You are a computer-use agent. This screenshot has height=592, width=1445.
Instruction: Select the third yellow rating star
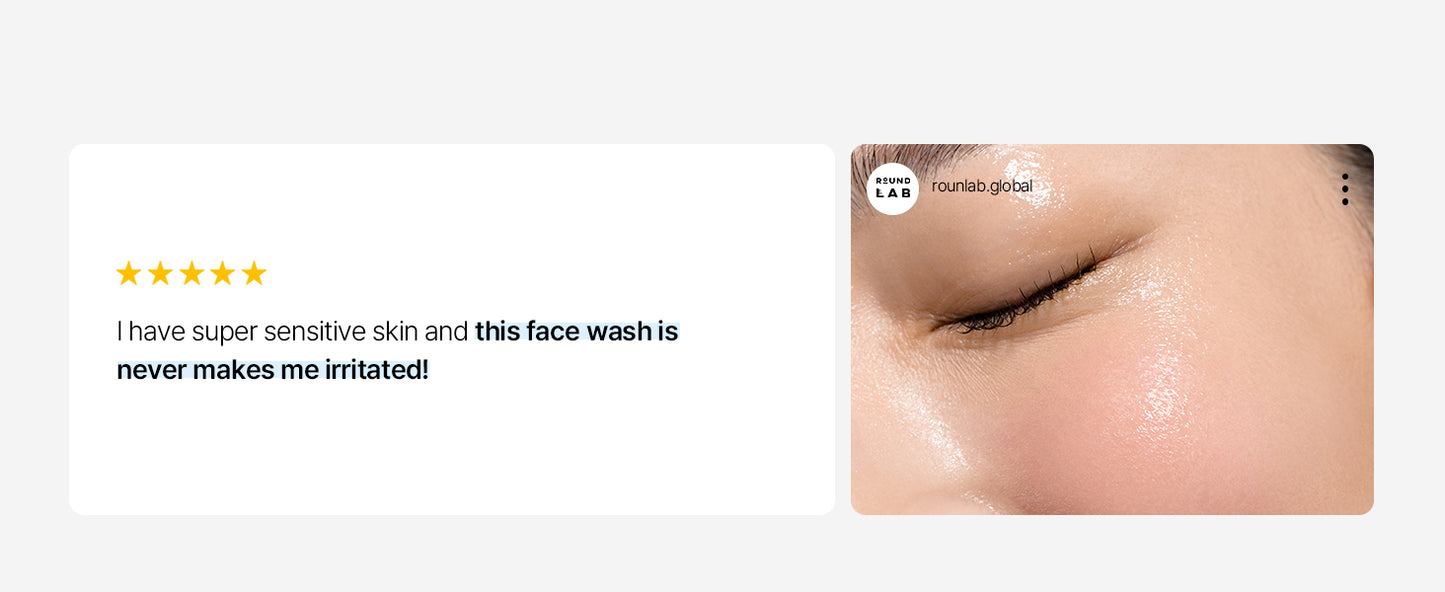191,273
